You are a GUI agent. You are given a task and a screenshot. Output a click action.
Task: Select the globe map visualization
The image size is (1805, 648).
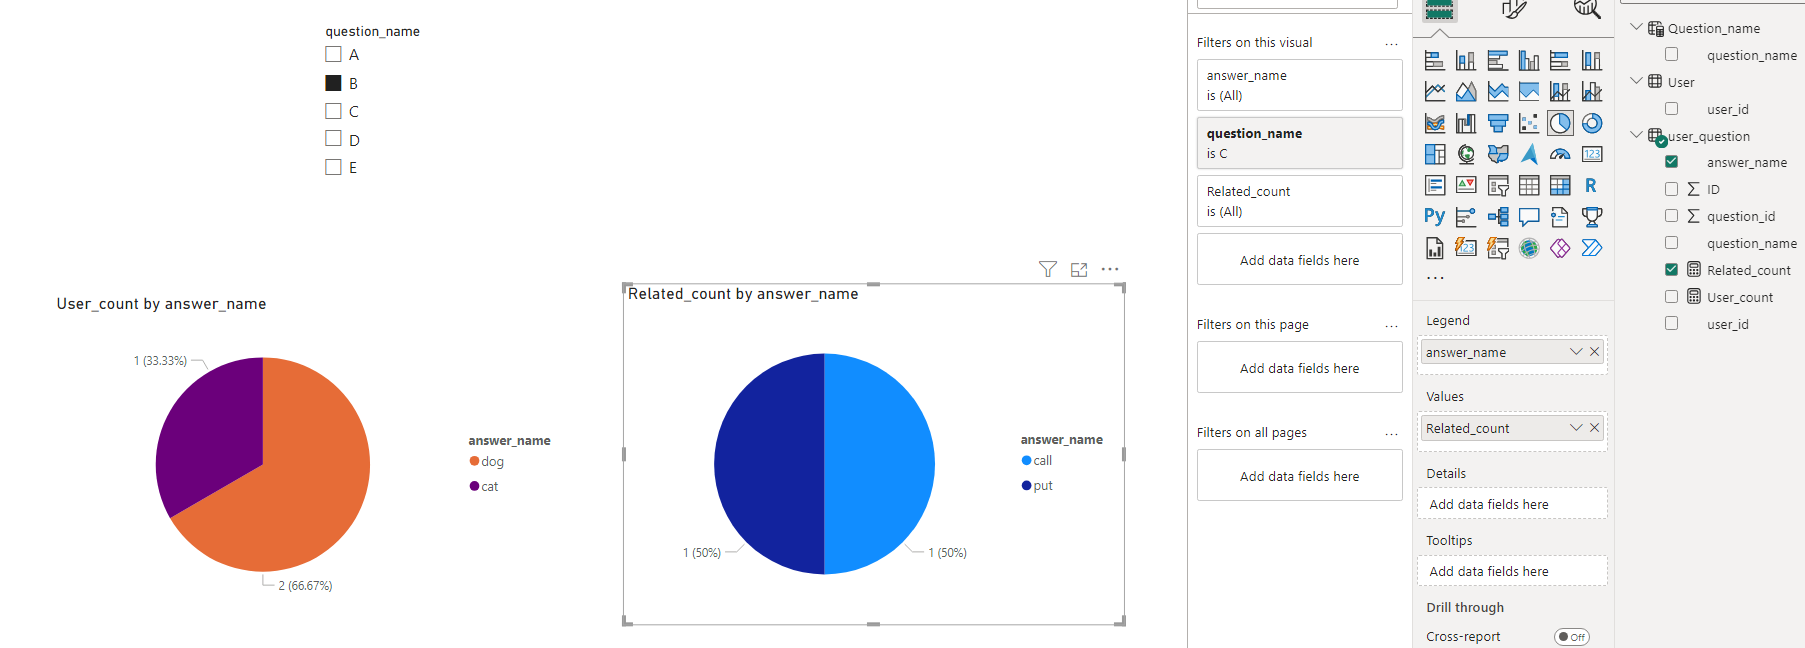coord(1466,154)
